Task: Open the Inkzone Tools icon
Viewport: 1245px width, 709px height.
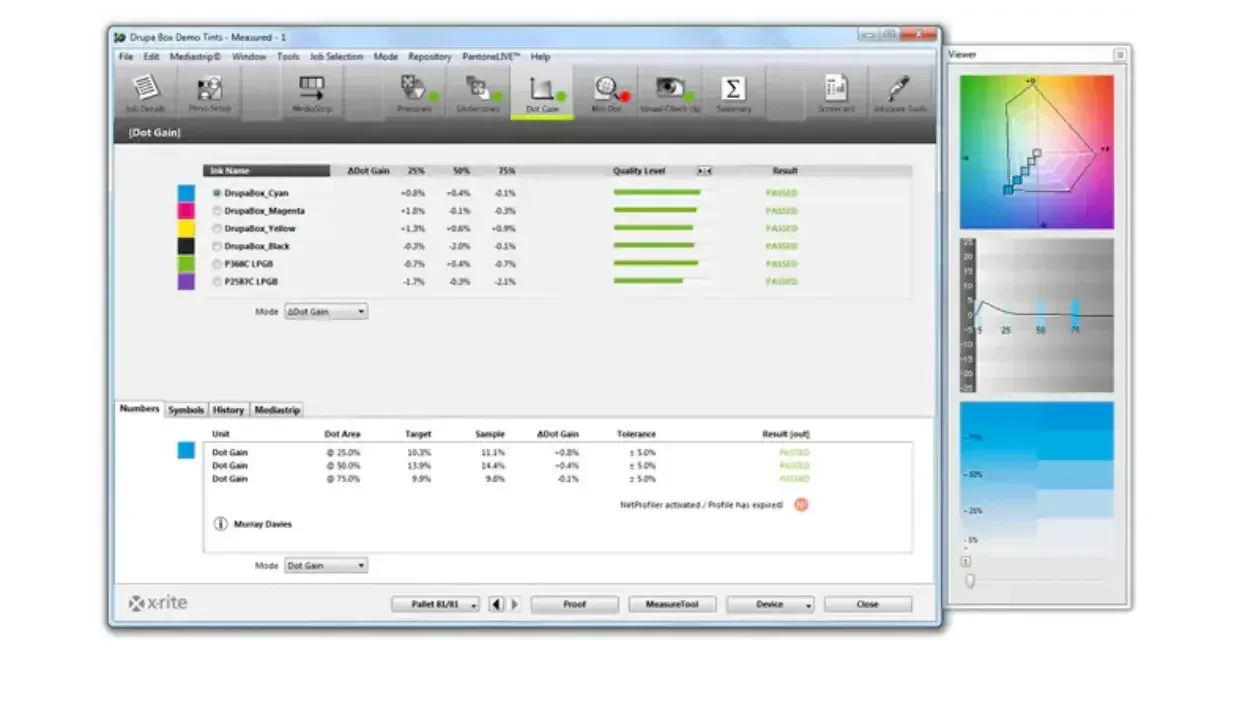Action: click(899, 92)
